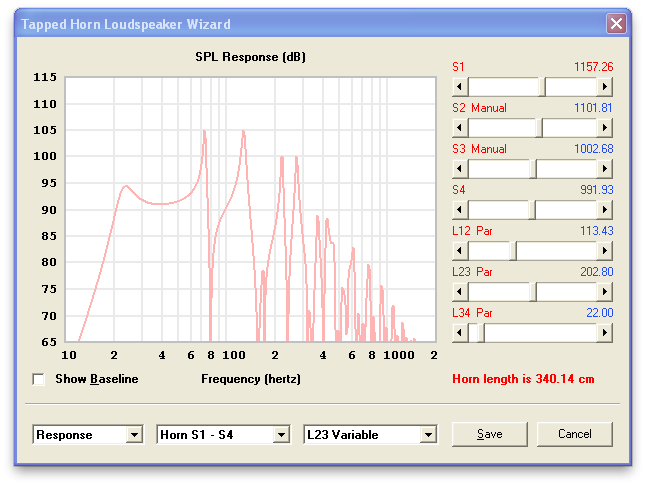The image size is (646, 486).
Task: Click the L34 value 22.00
Action: (600, 313)
